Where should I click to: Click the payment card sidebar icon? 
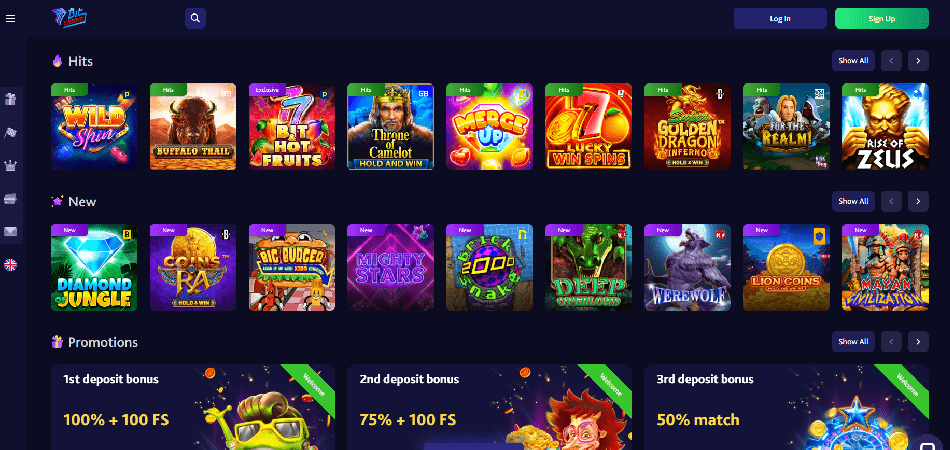coord(11,199)
